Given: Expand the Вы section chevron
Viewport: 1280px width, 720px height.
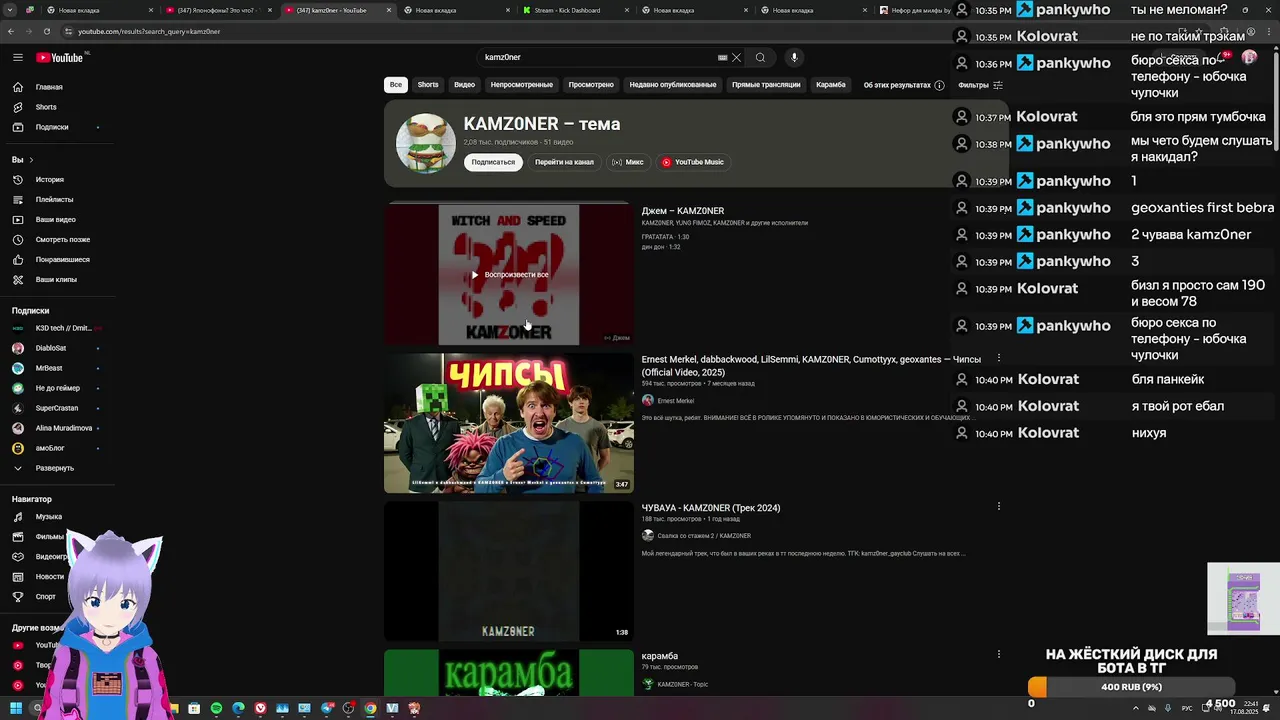Looking at the screenshot, I should tap(31, 160).
